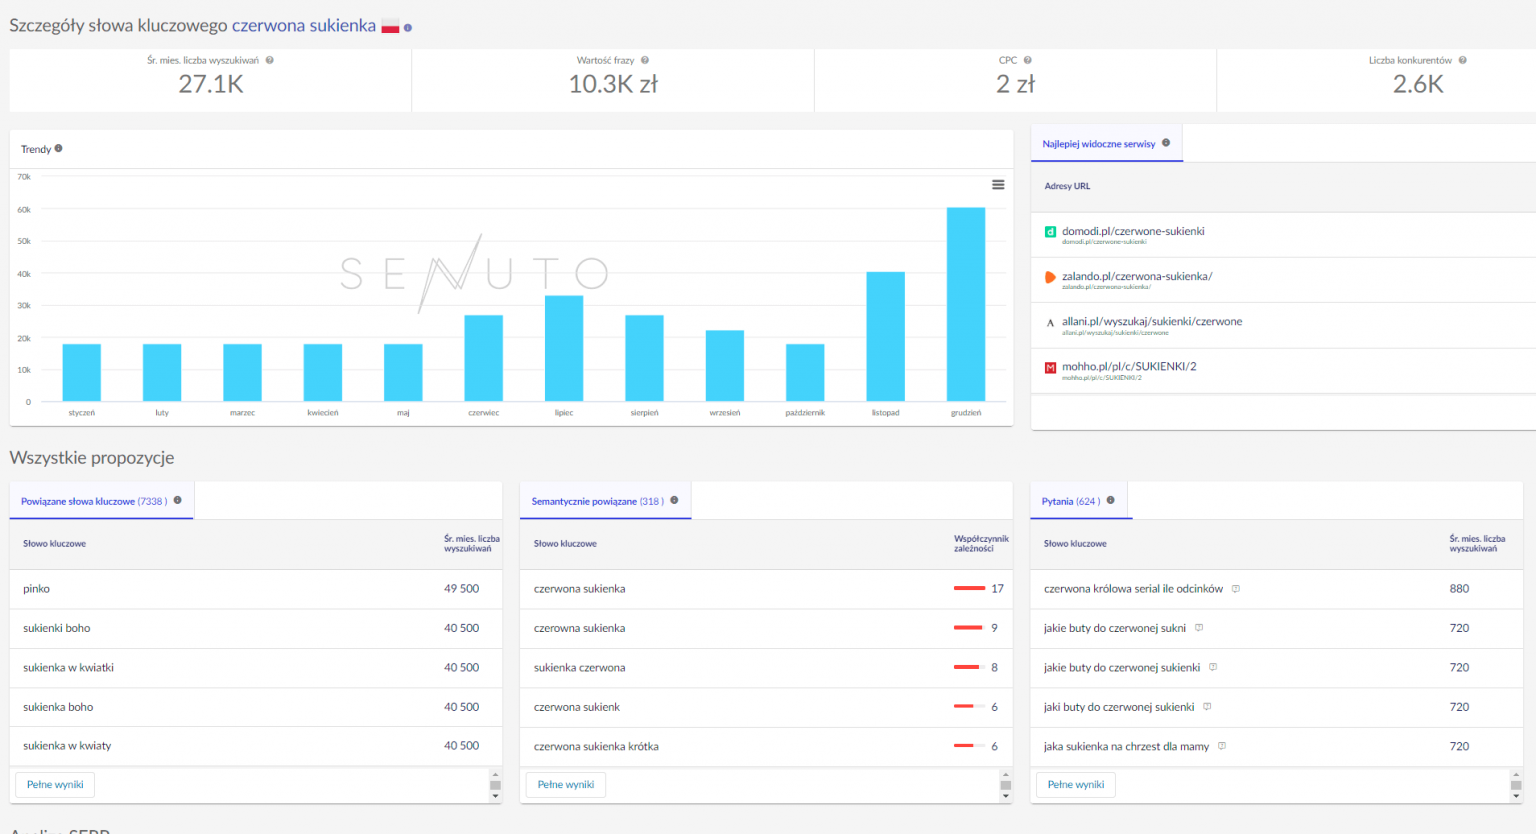Click keyword czerwona sukienka krótka

596,746
